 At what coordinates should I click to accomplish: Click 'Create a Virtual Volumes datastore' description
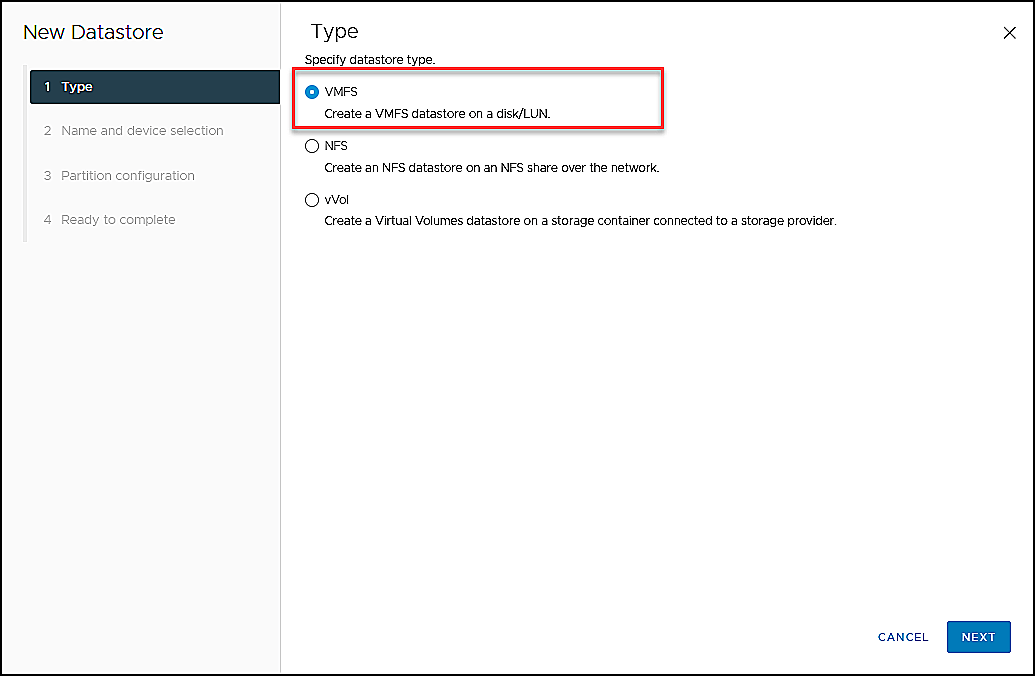pyautogui.click(x=580, y=220)
